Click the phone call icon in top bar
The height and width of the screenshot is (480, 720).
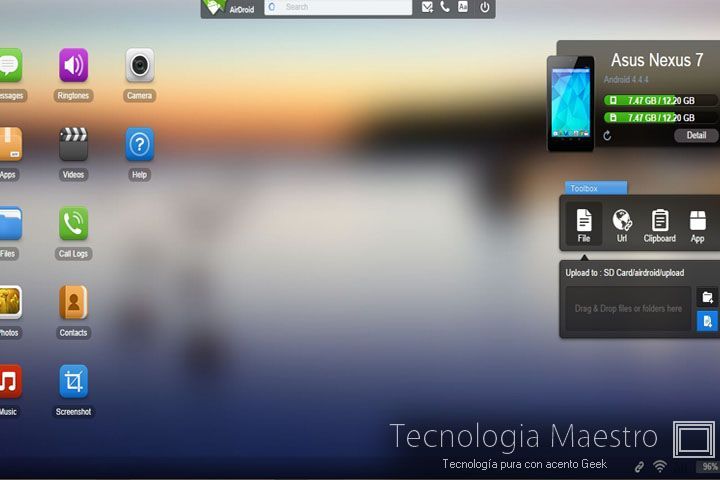(445, 6)
